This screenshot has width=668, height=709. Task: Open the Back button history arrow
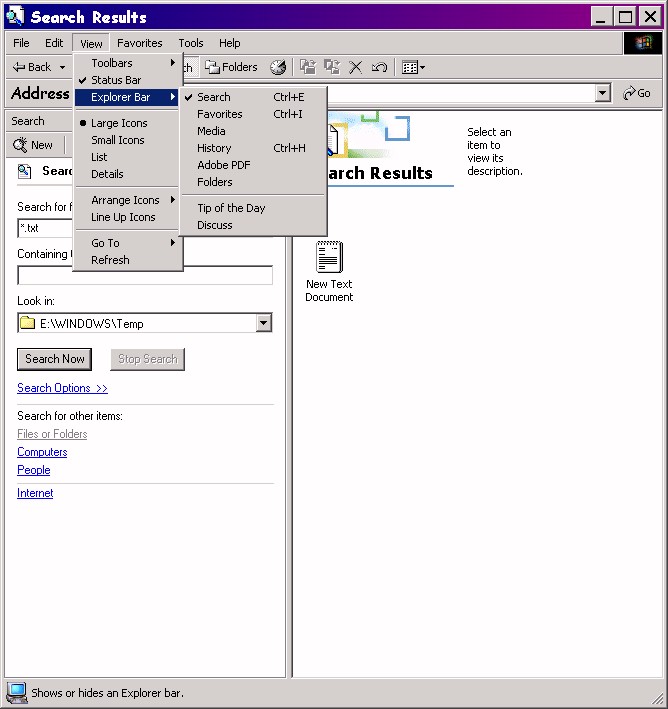click(62, 67)
